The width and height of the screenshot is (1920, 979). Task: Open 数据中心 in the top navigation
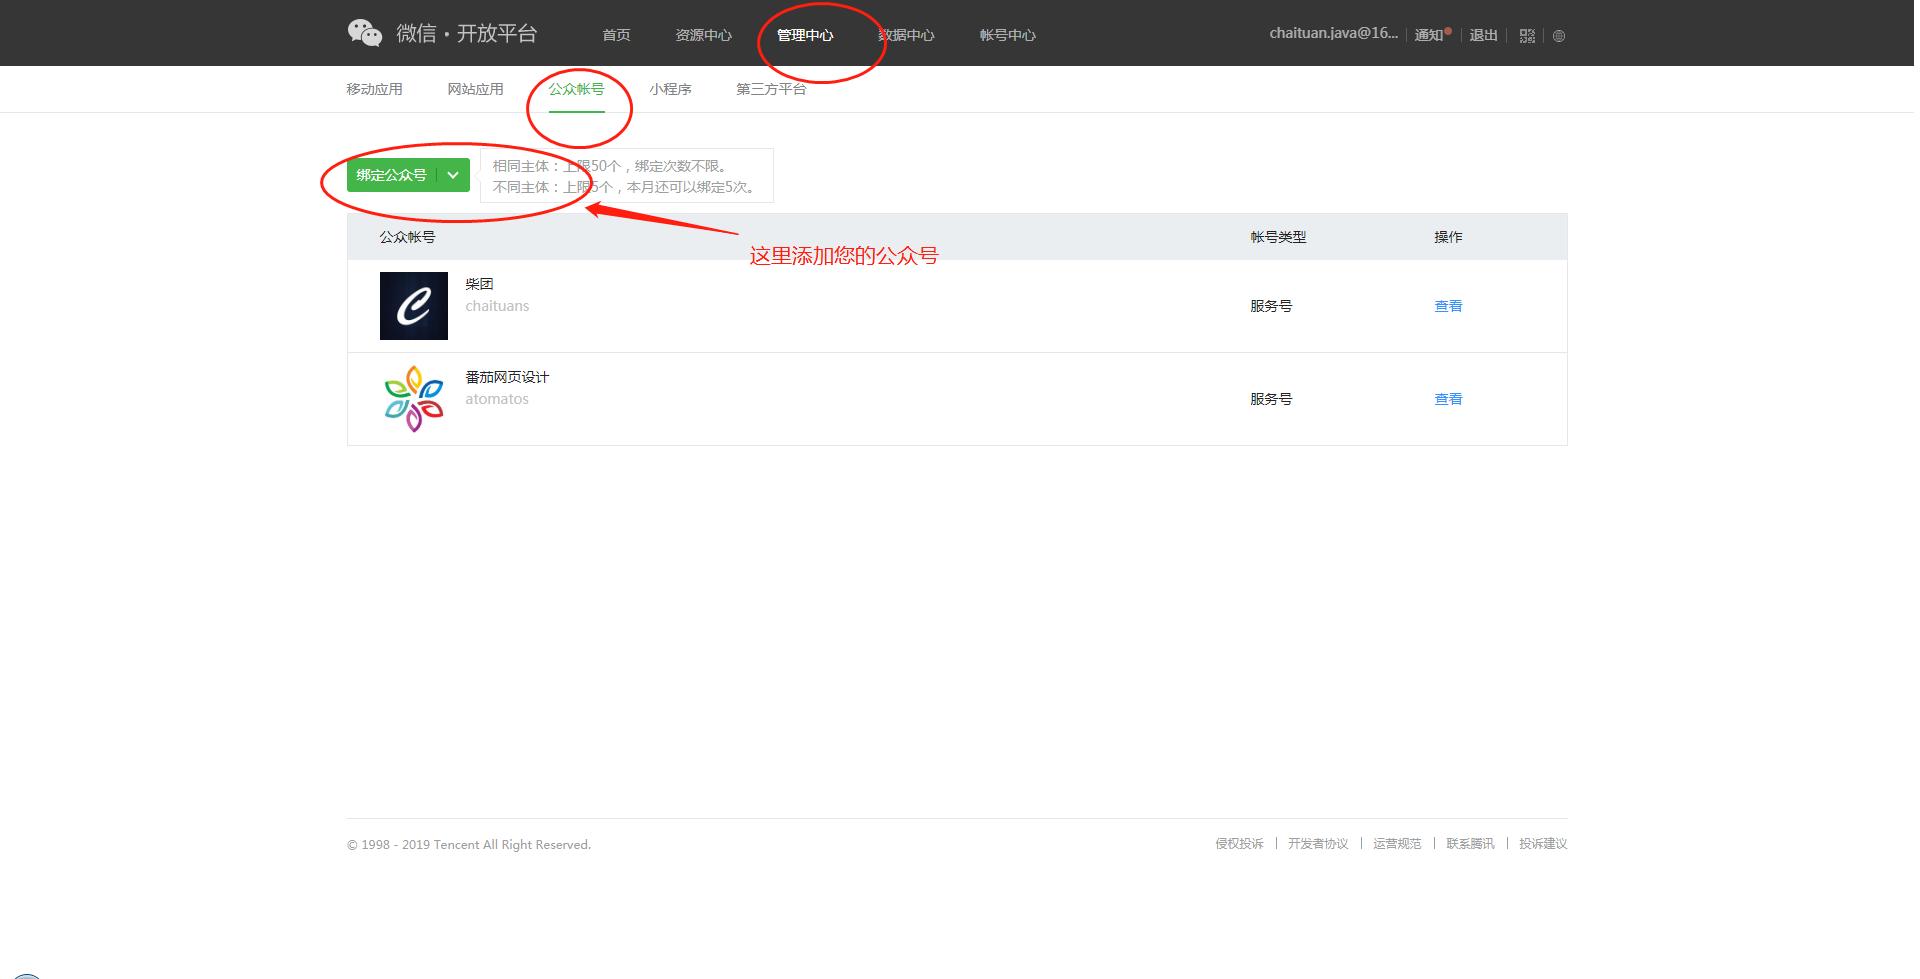click(906, 35)
